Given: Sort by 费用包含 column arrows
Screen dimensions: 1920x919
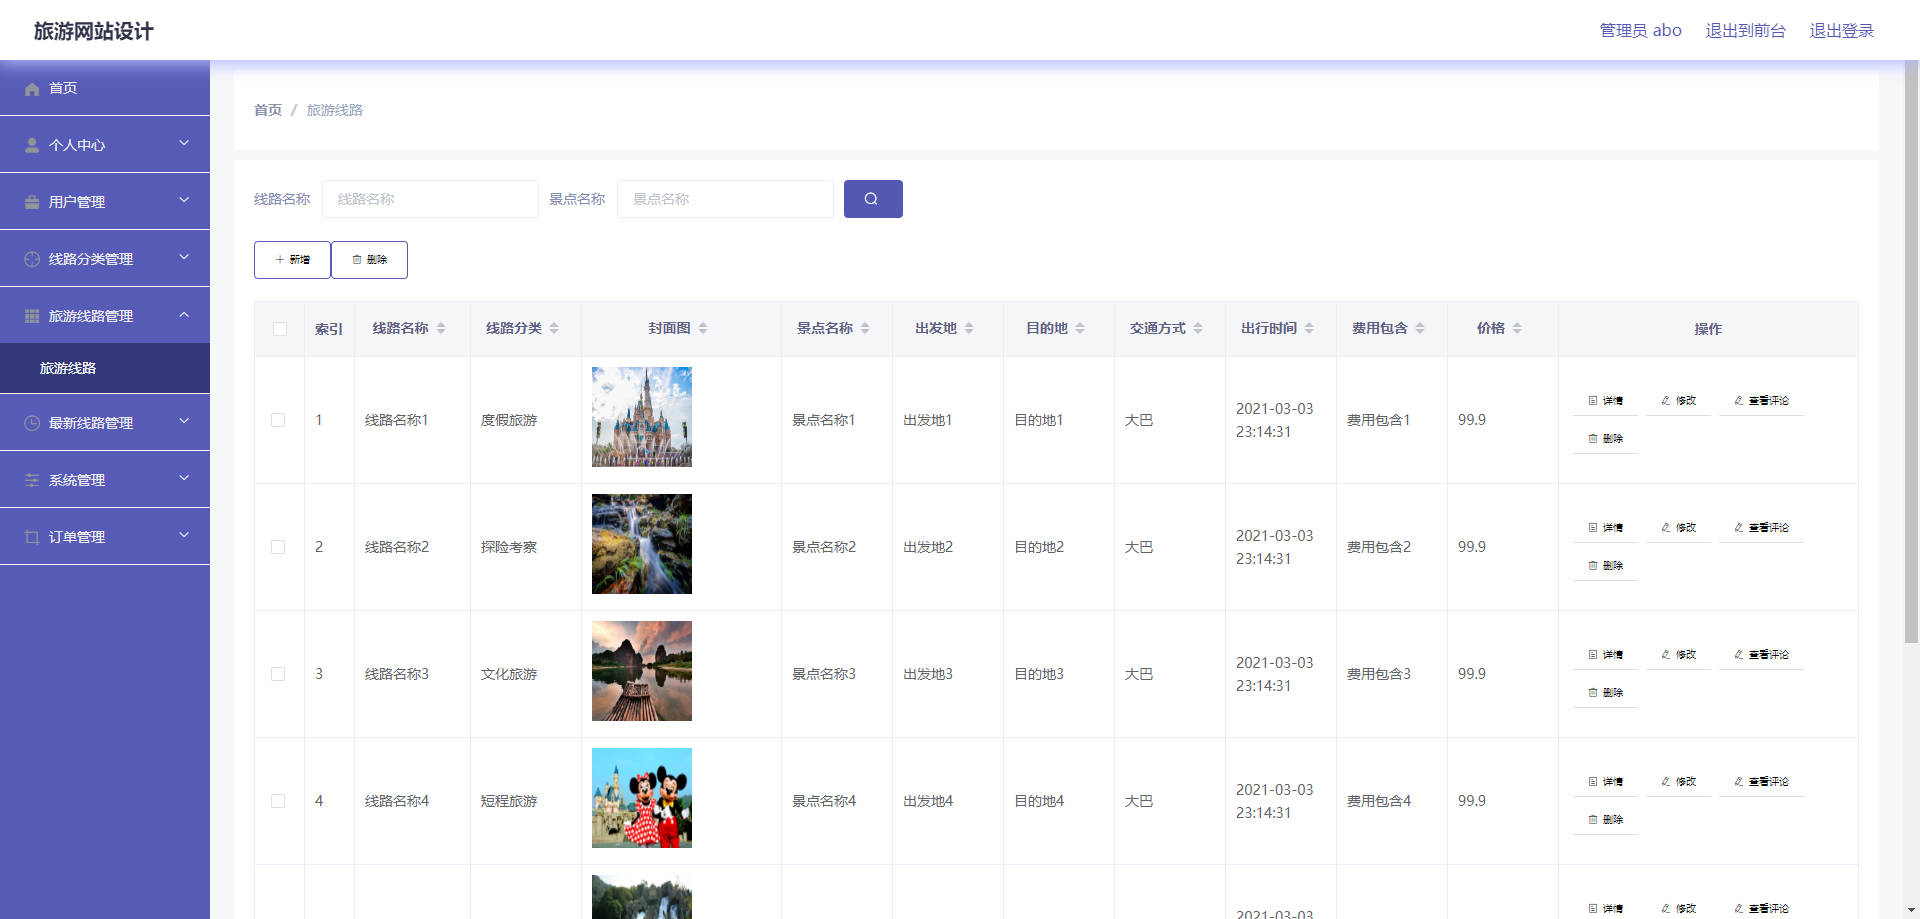Looking at the screenshot, I should pos(1420,328).
